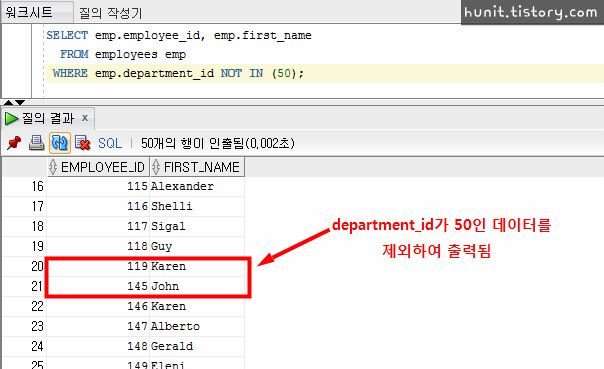Click the delete row icon with red X
The height and width of the screenshot is (369, 604).
click(82, 143)
